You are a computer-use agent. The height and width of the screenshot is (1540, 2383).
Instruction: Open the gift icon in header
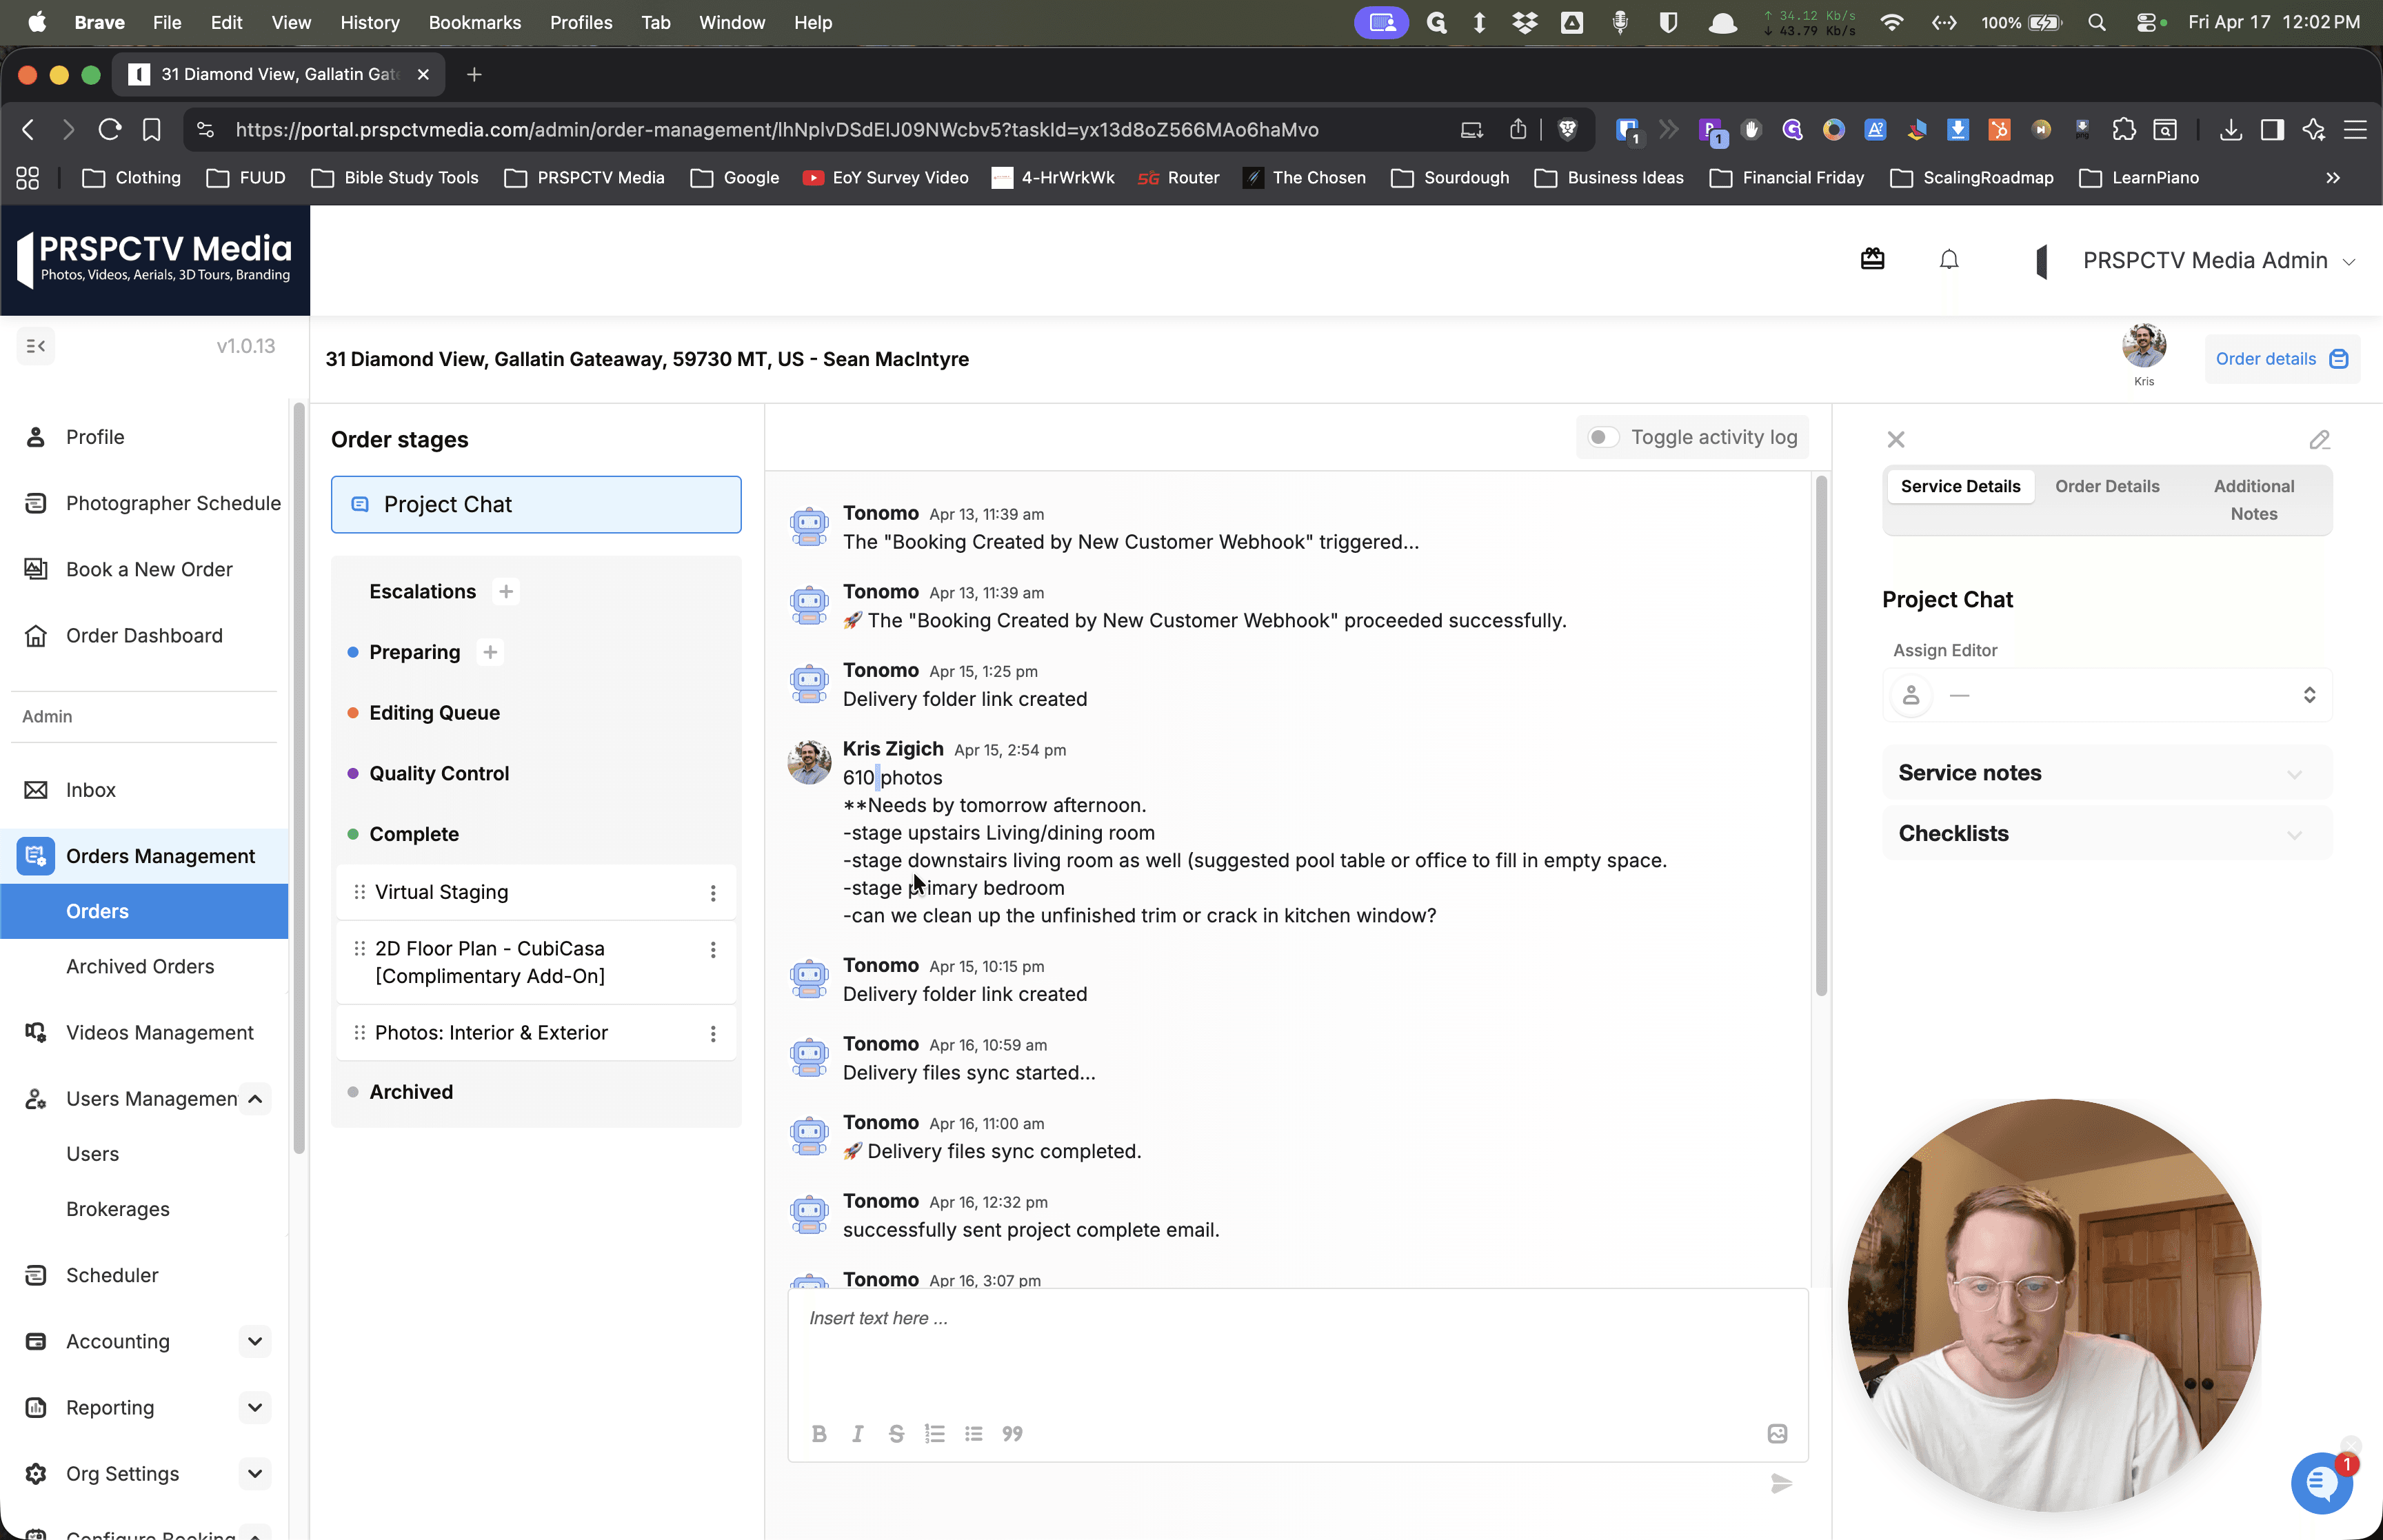[x=1872, y=259]
